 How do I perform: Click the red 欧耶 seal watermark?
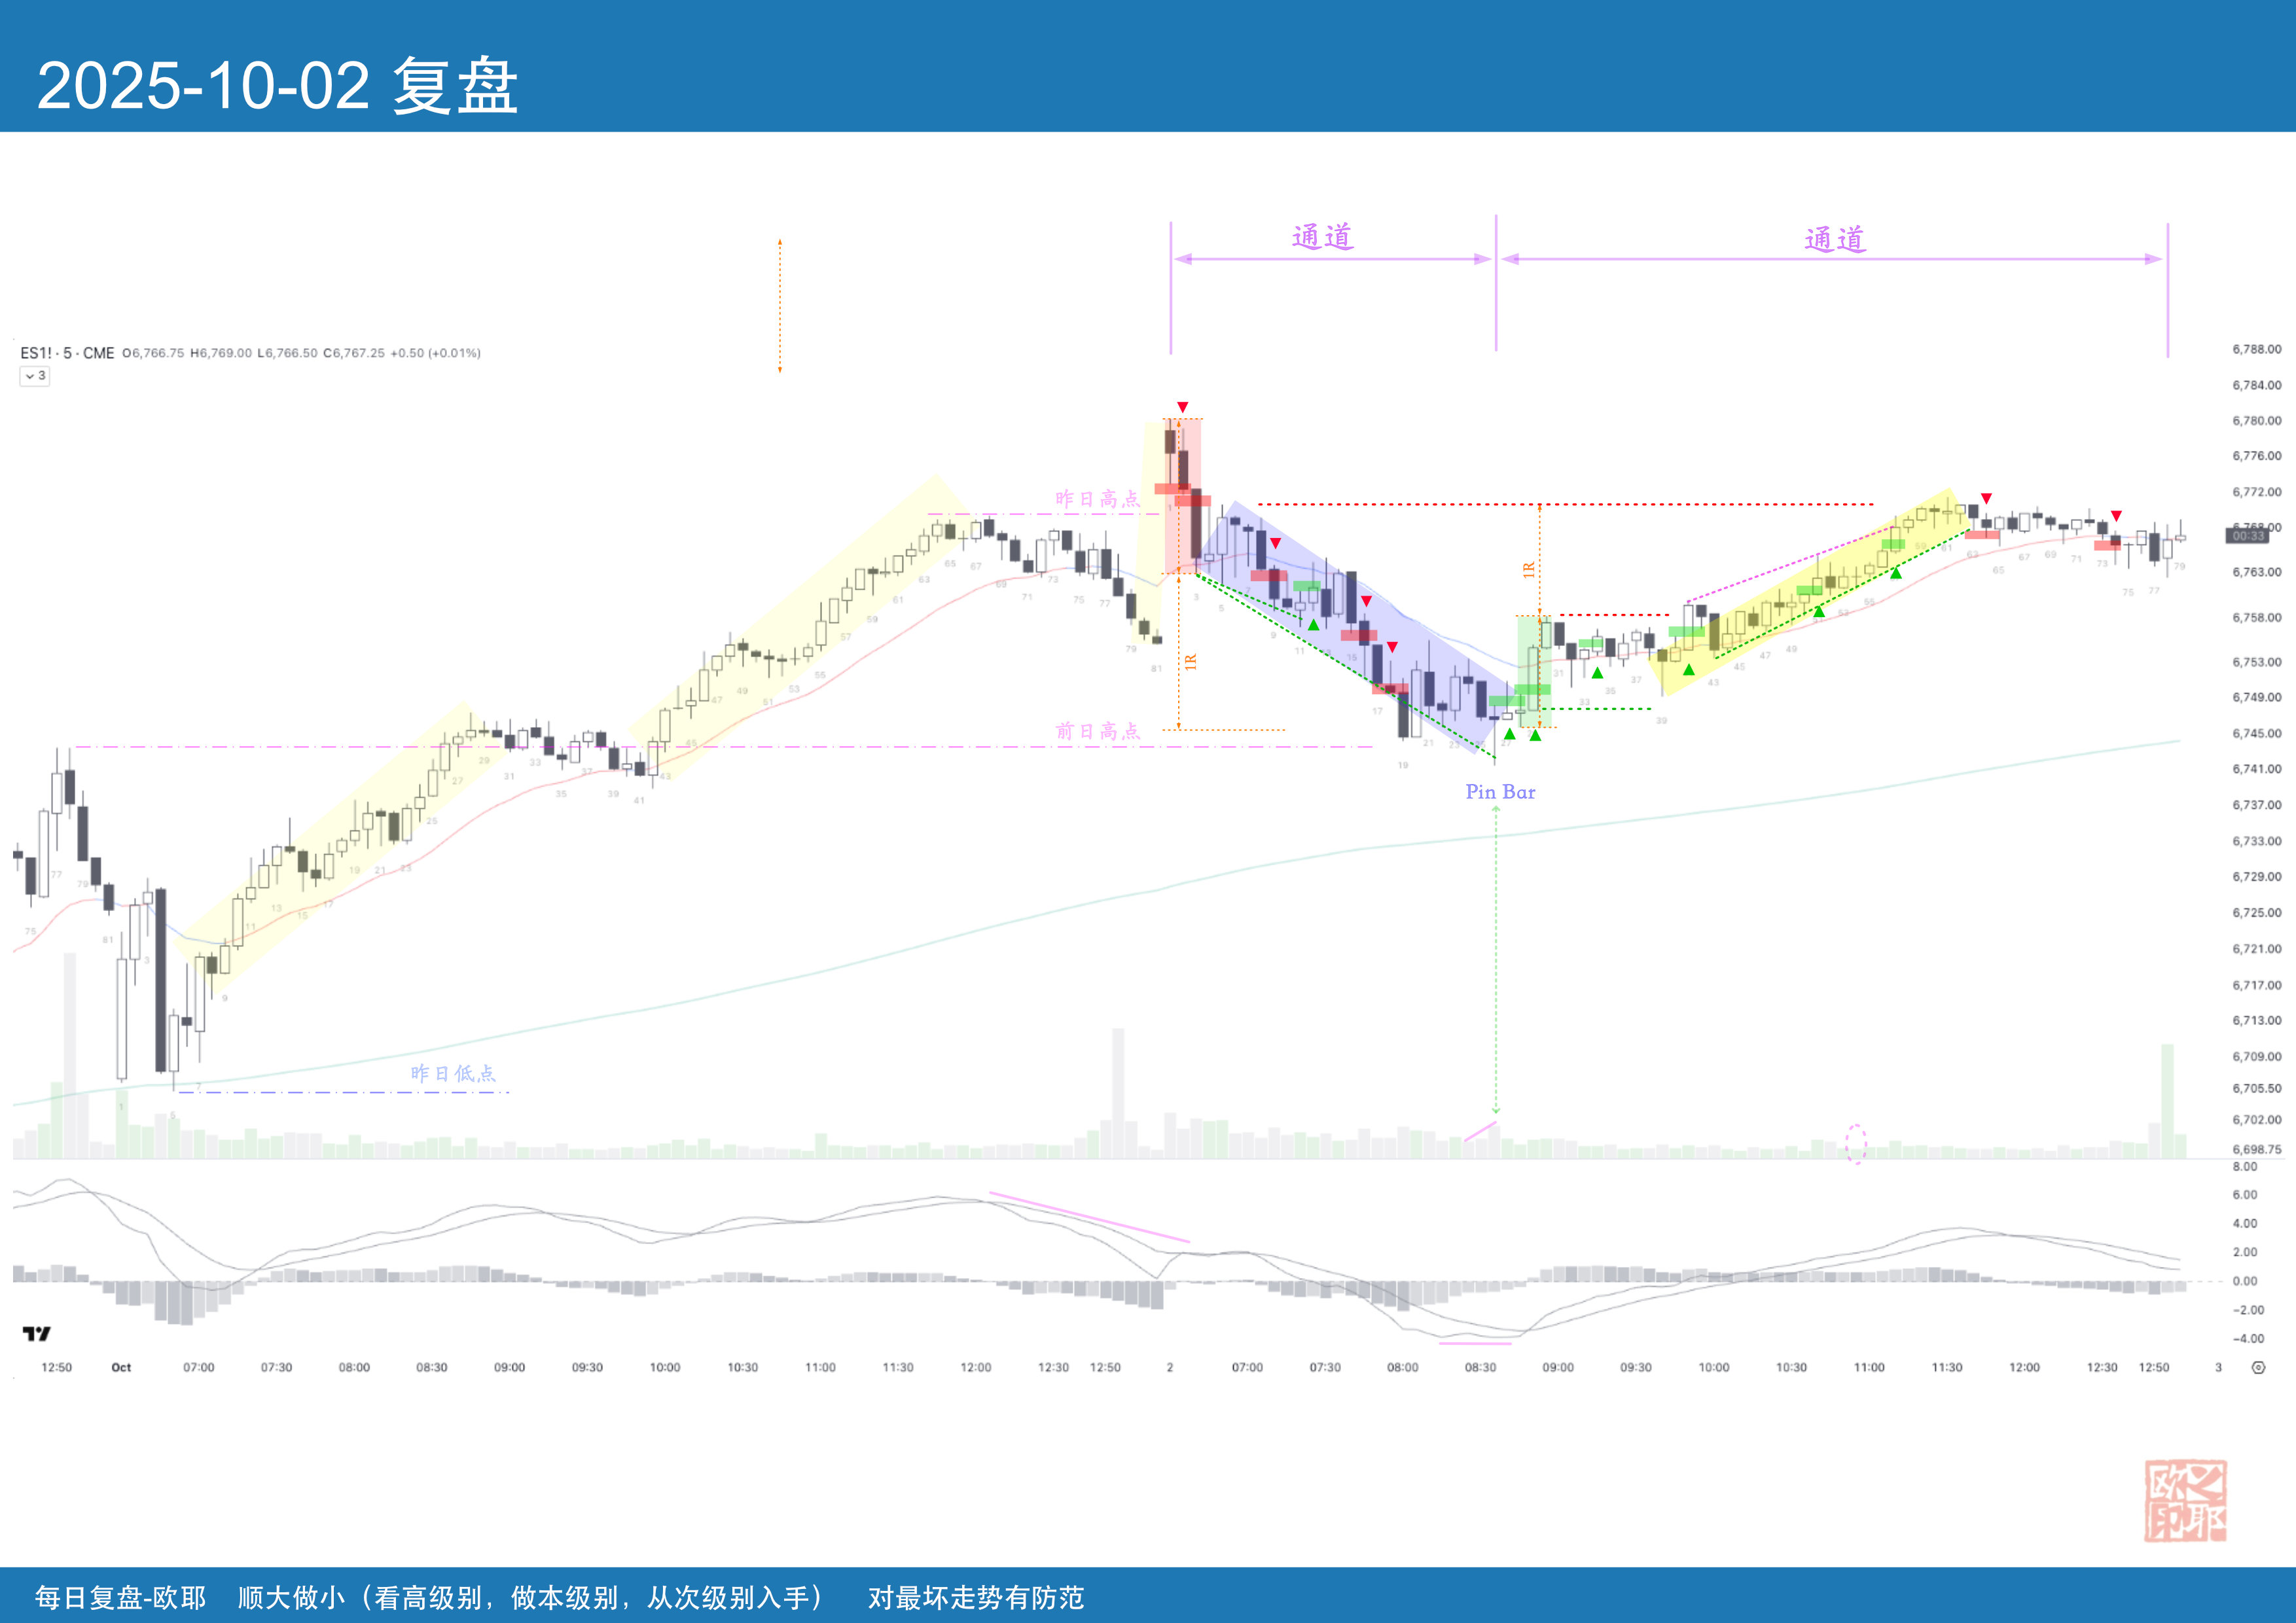point(2185,1500)
